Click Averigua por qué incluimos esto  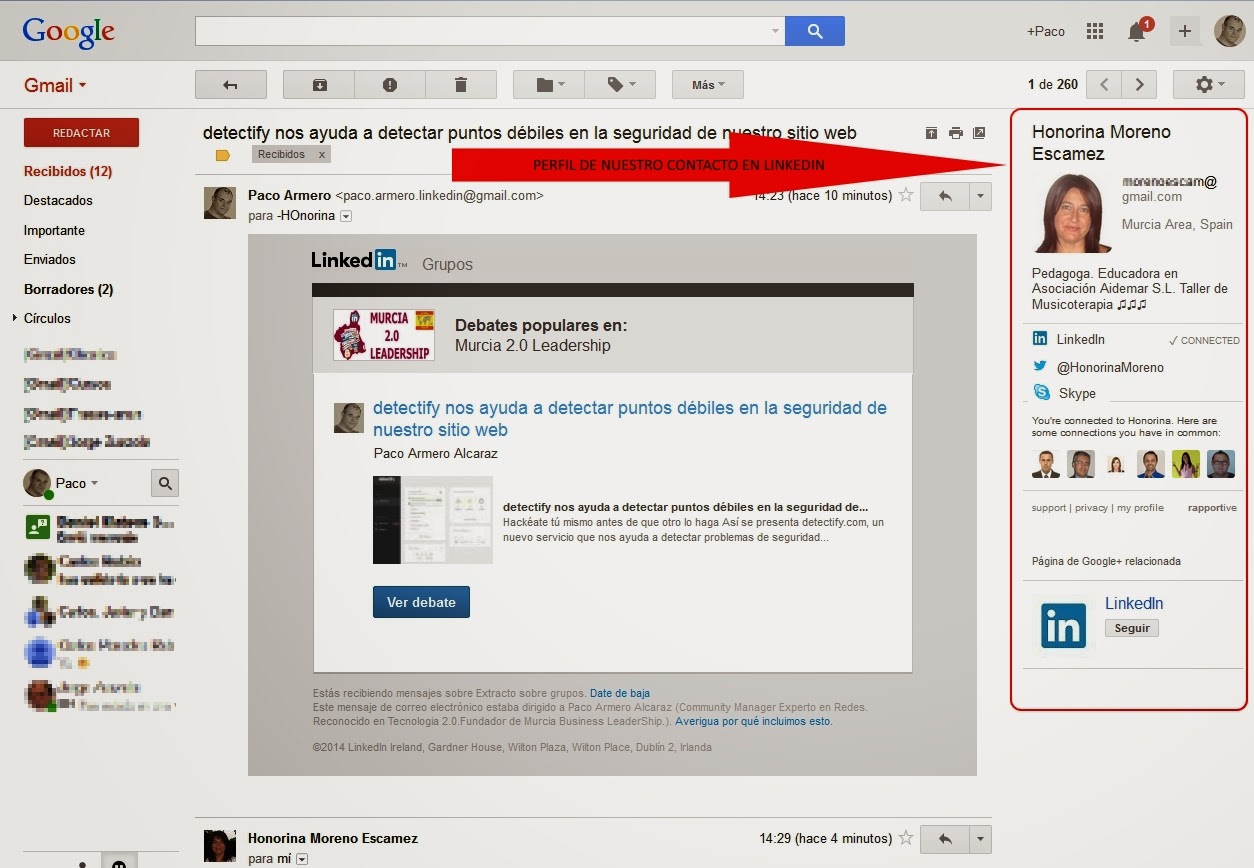pos(753,721)
